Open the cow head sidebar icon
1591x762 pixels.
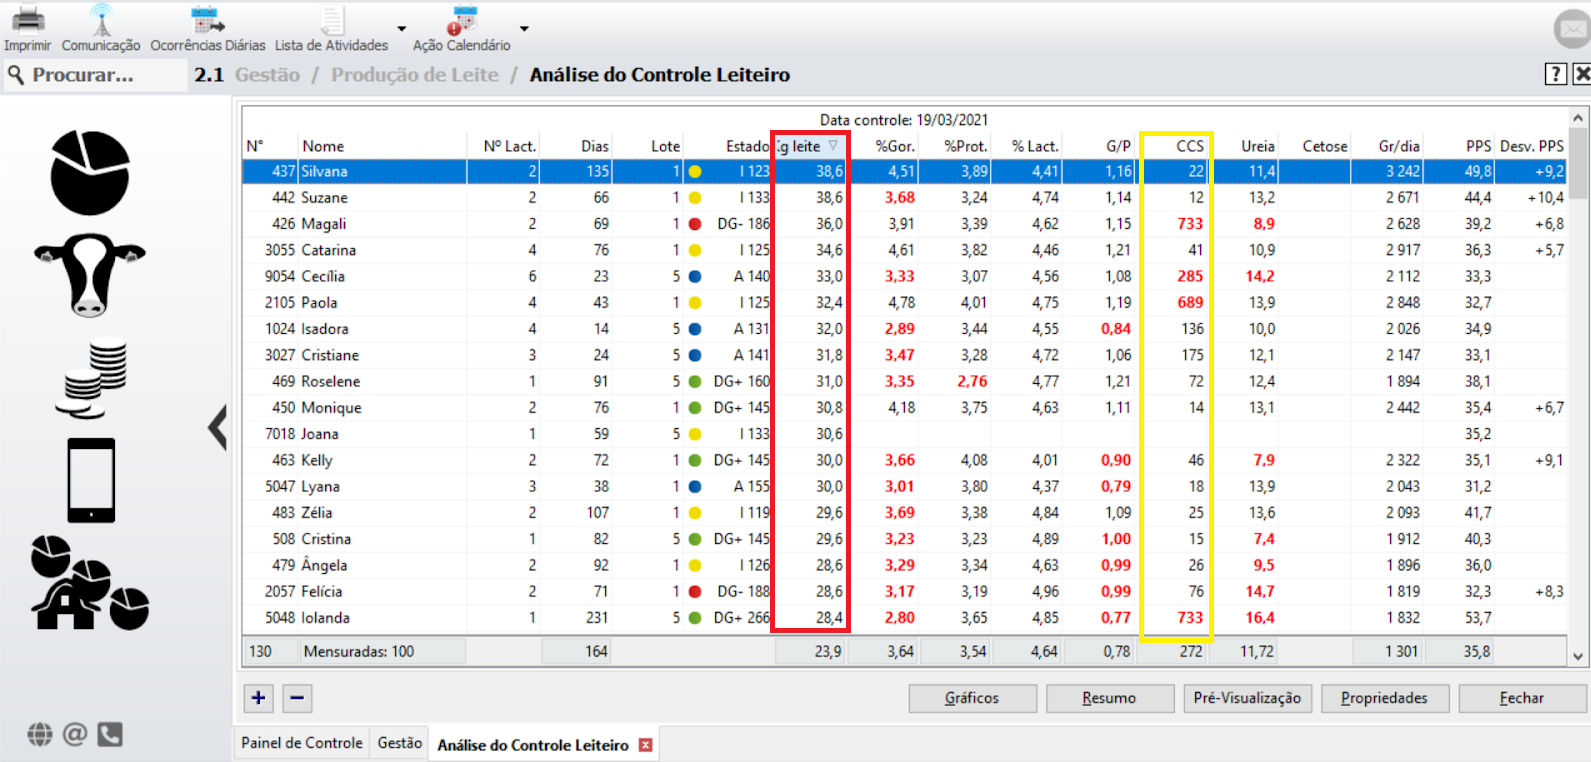pyautogui.click(x=90, y=275)
